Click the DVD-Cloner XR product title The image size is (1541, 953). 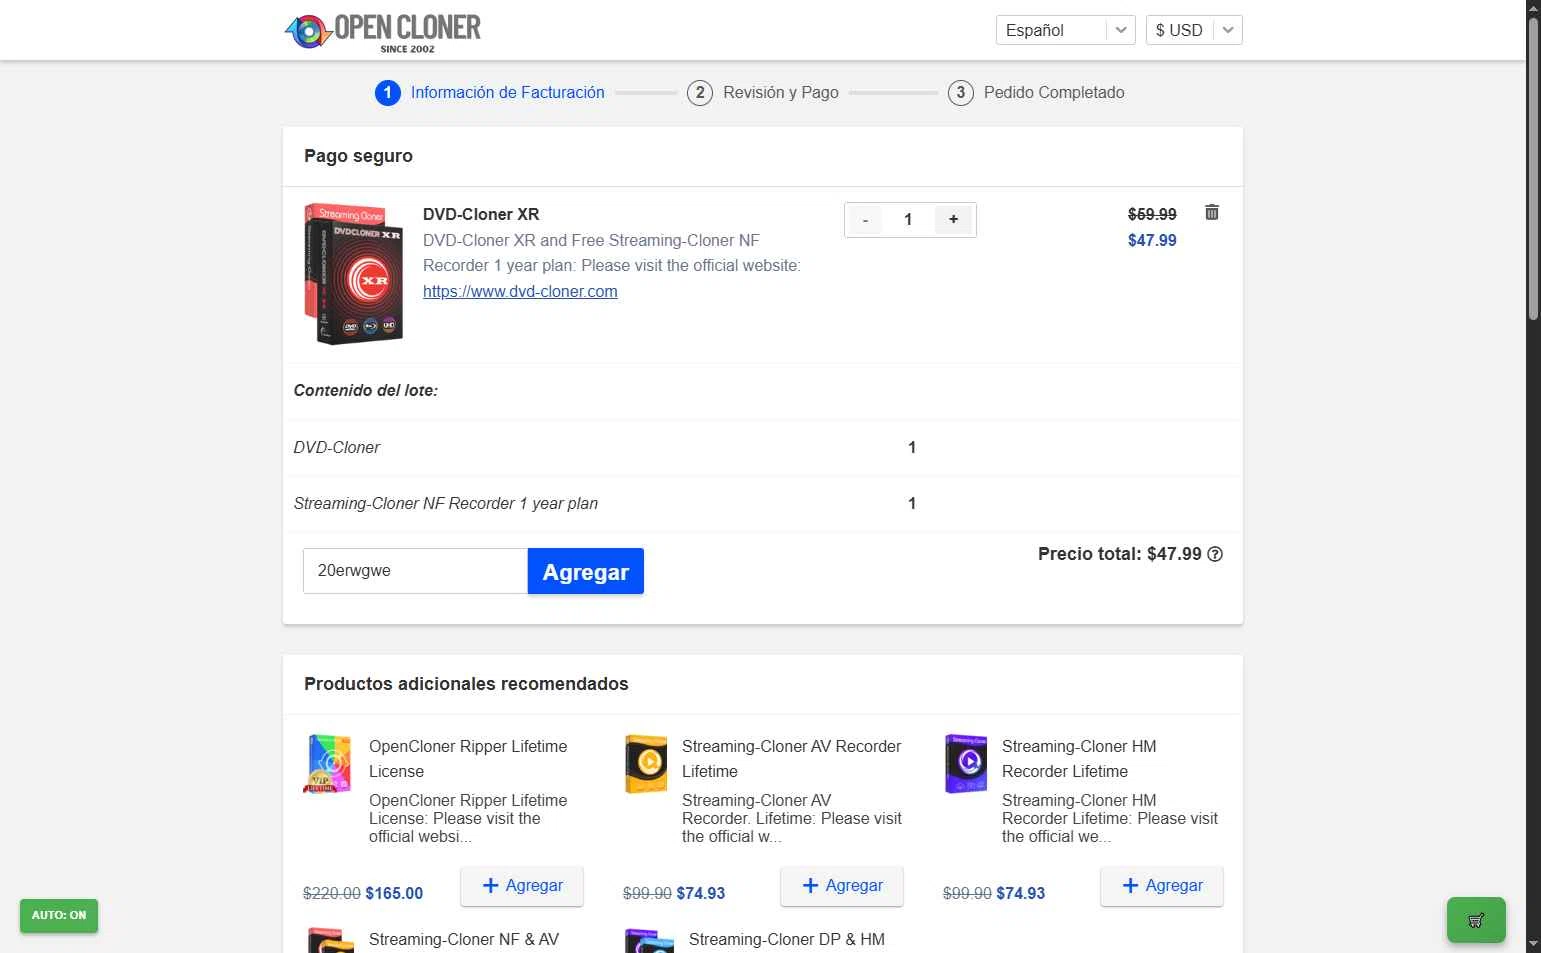(x=481, y=214)
